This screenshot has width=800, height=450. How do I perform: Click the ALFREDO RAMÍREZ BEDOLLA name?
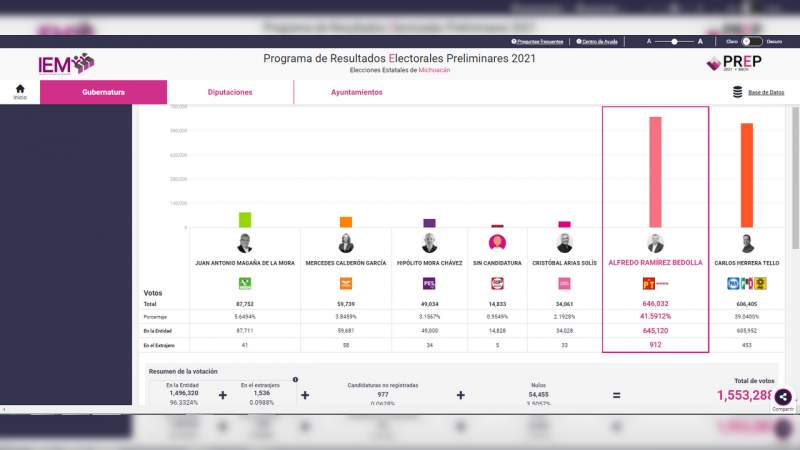(655, 263)
